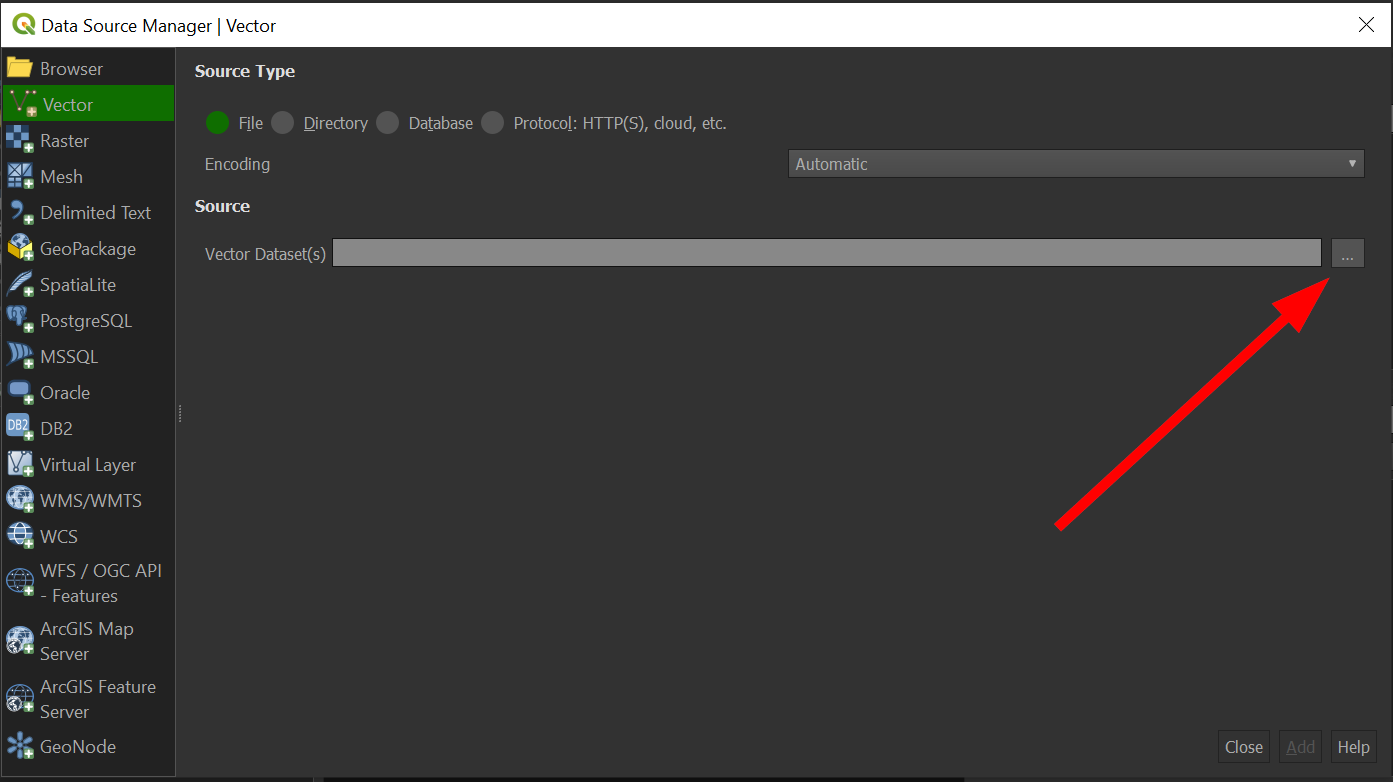Click the WCS globe icon
Viewport: 1393px width, 782px height.
pos(20,536)
